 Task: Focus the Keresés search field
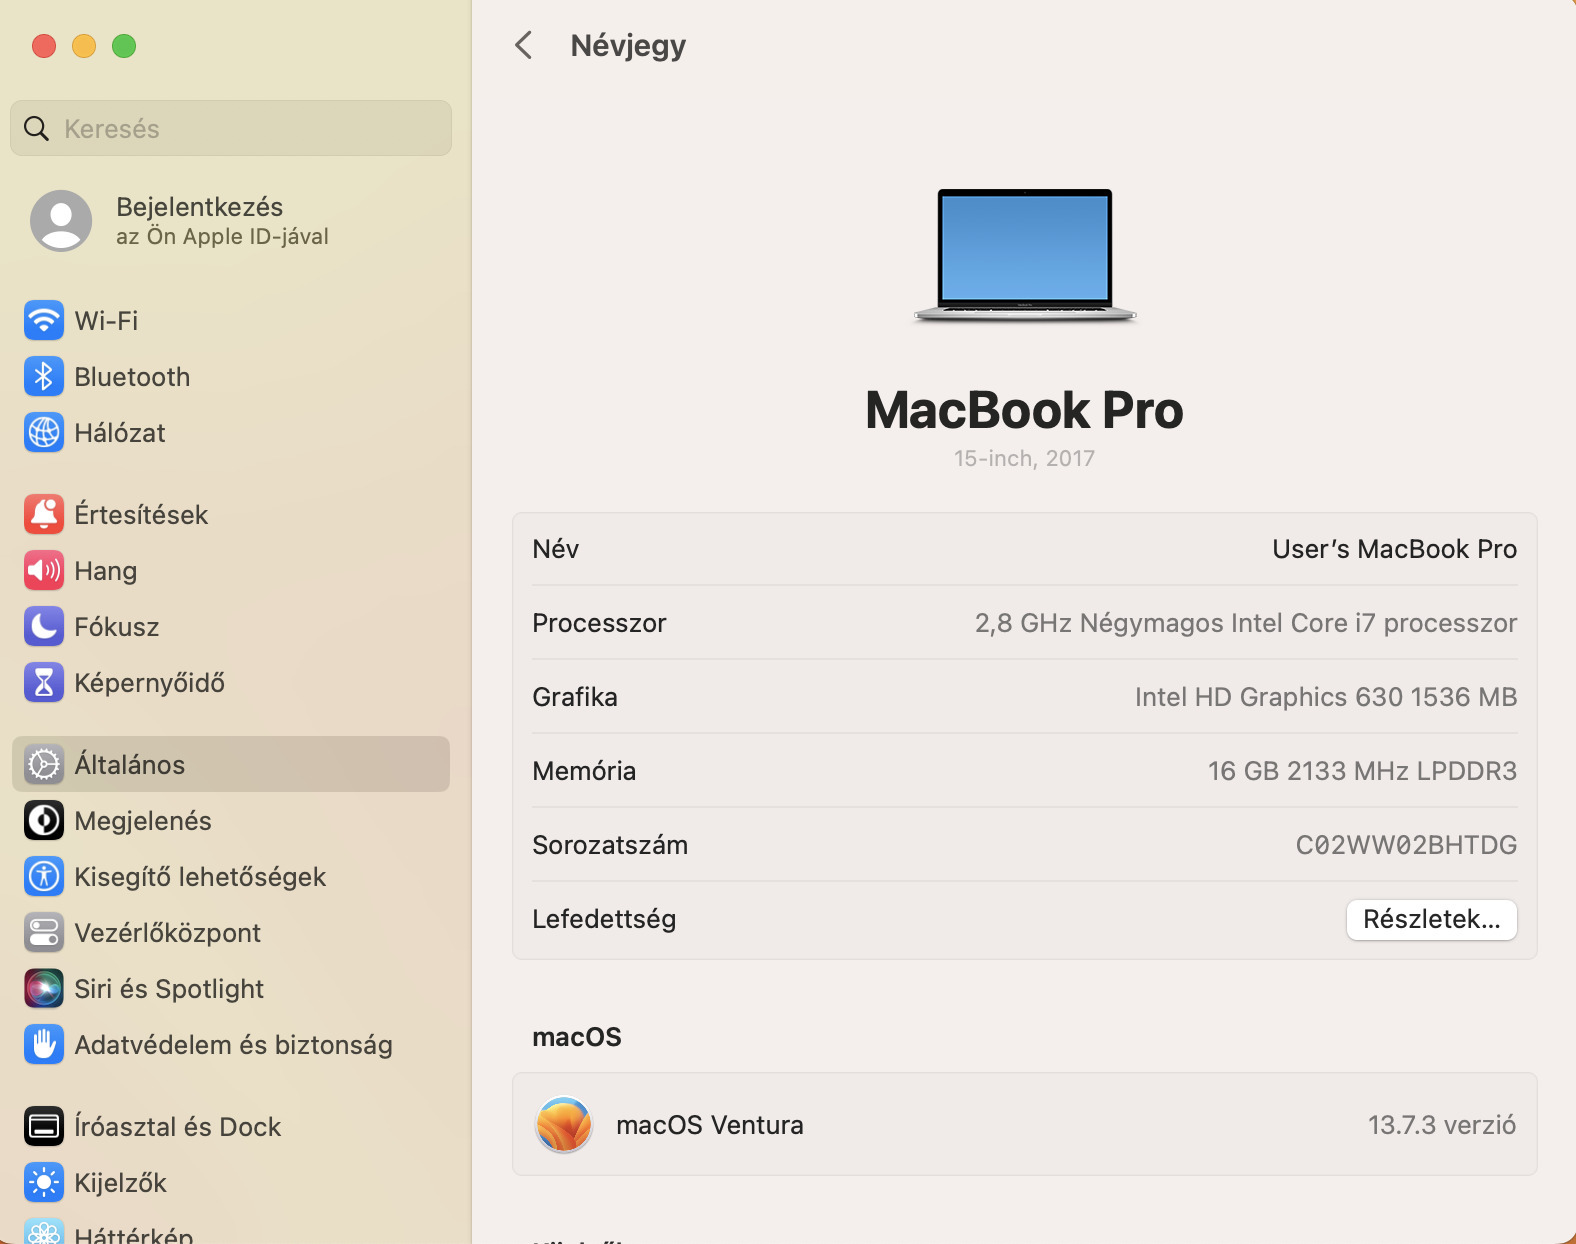[231, 128]
